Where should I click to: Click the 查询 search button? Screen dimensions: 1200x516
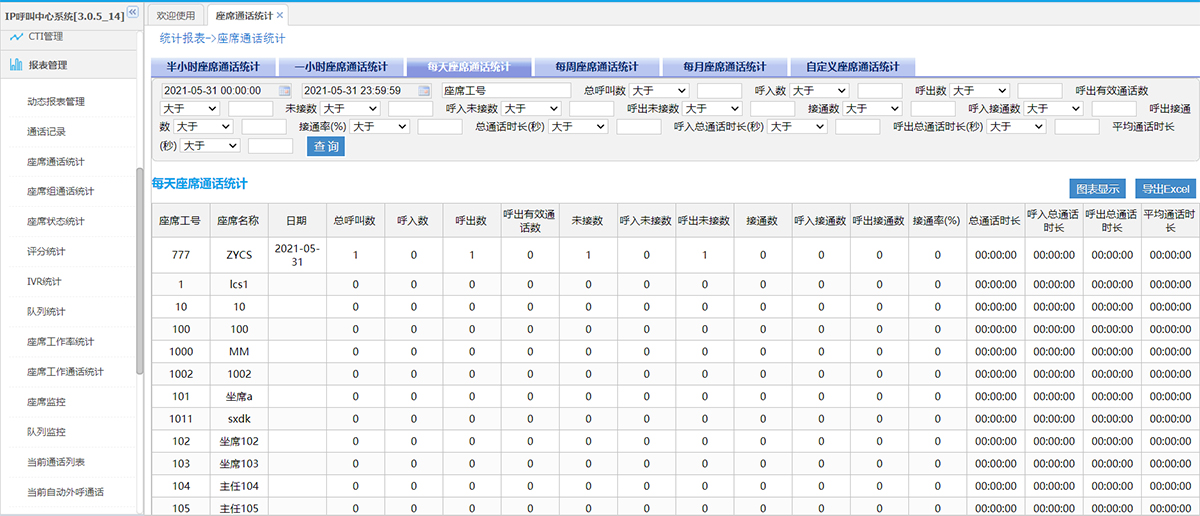pos(326,146)
